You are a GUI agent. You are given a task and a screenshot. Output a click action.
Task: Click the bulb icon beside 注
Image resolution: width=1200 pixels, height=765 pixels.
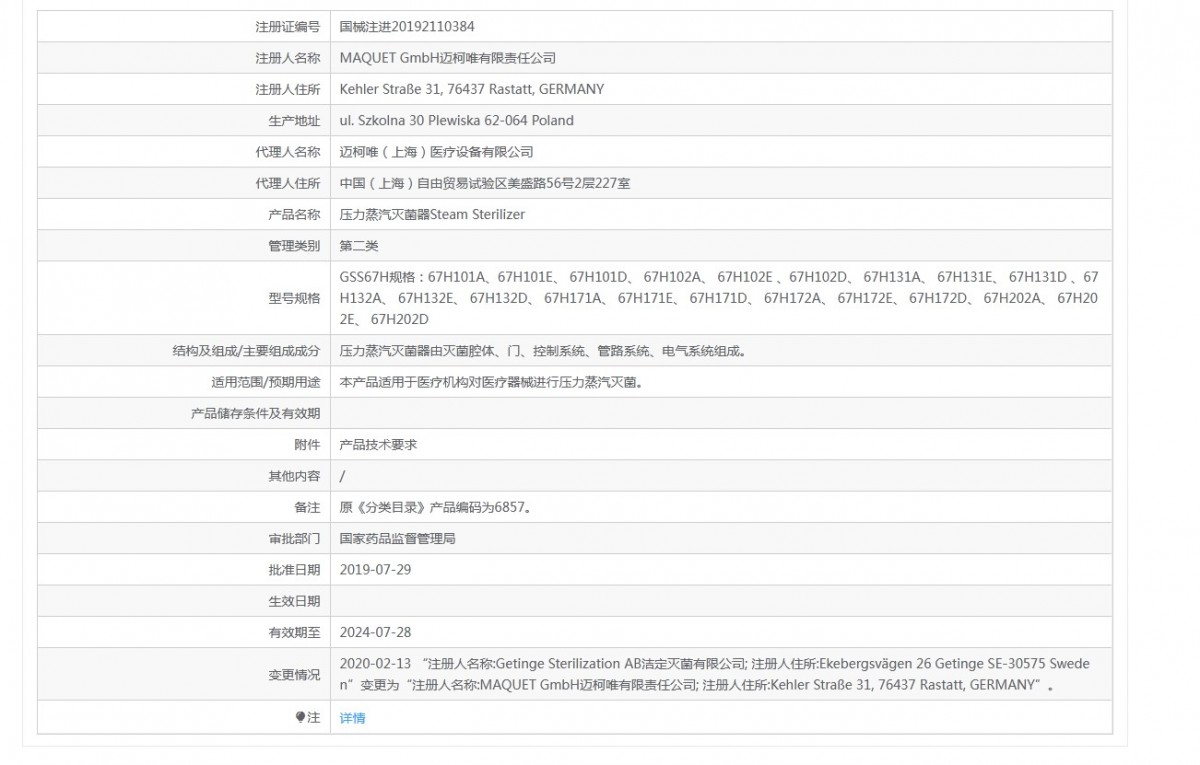[x=300, y=717]
